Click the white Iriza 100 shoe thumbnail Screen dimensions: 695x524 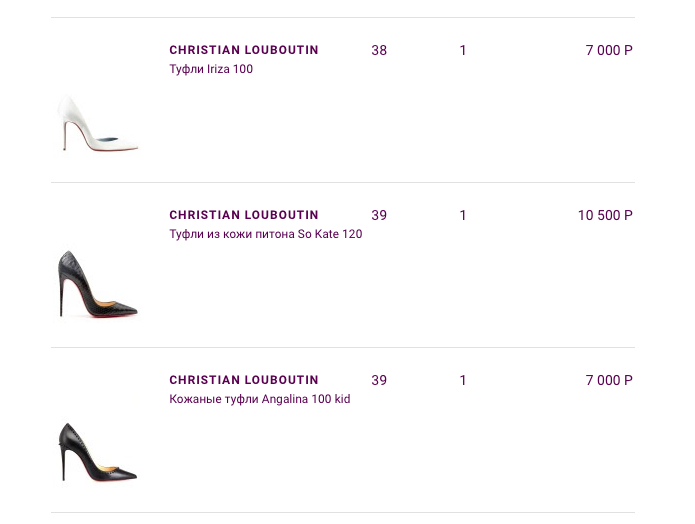pyautogui.click(x=97, y=125)
